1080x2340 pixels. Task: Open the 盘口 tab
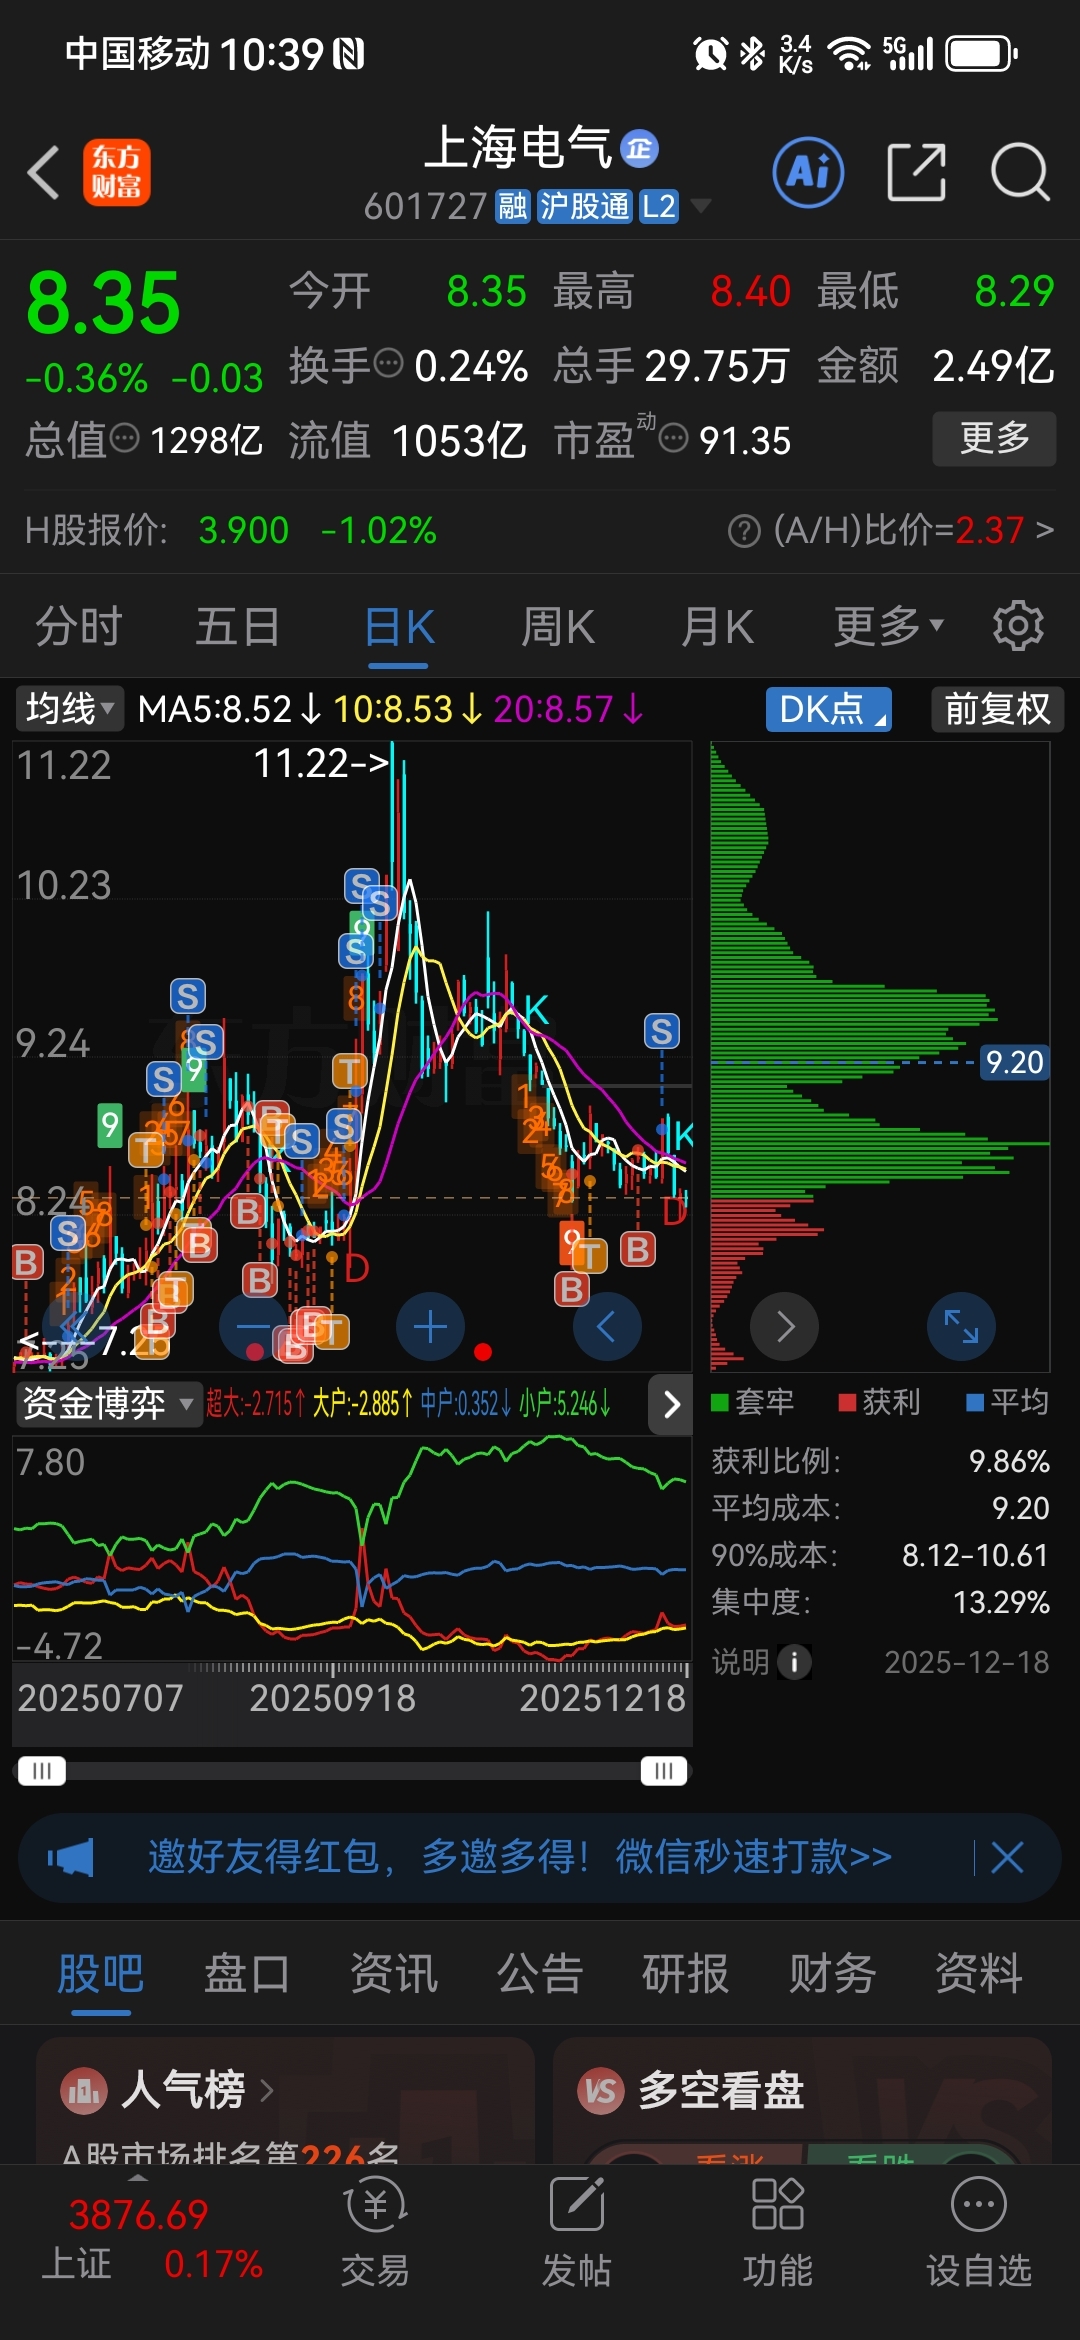(247, 1974)
